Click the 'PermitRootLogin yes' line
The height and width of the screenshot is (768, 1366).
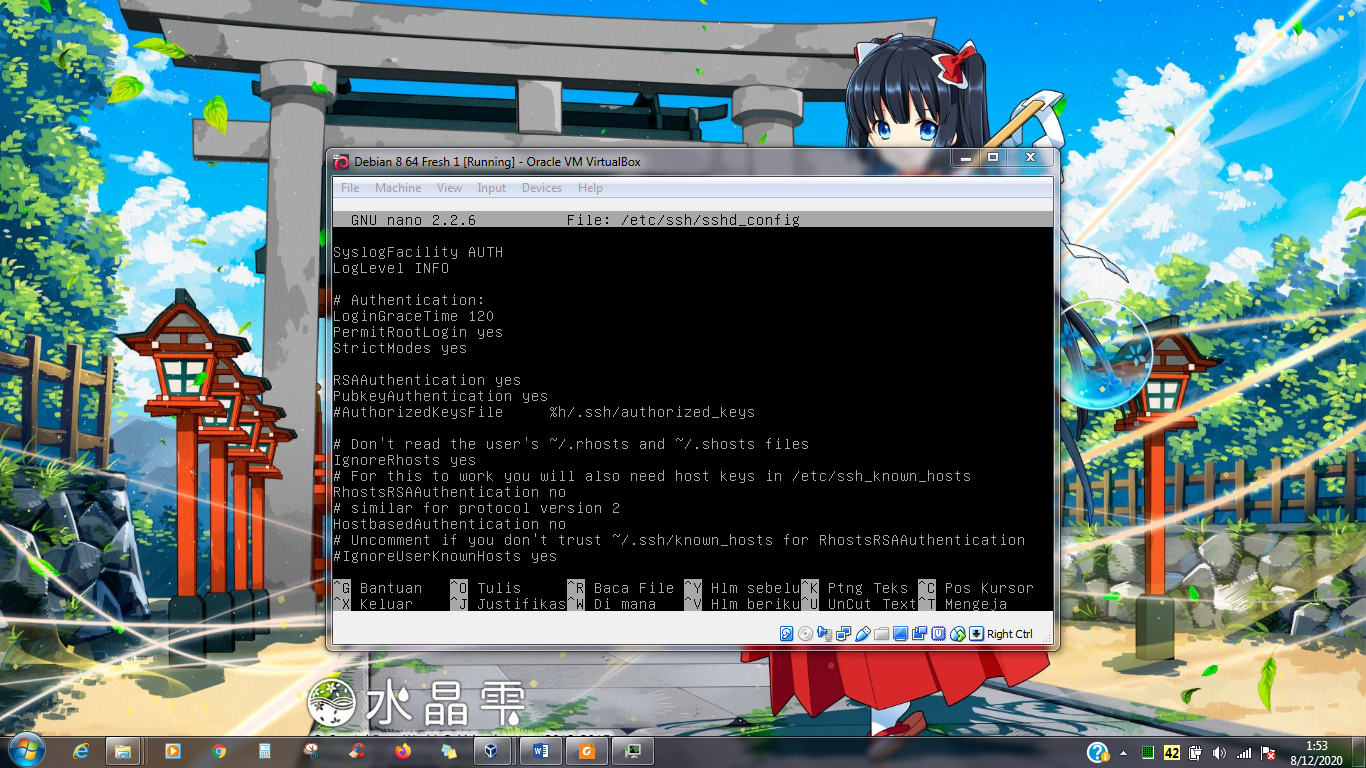pos(418,332)
